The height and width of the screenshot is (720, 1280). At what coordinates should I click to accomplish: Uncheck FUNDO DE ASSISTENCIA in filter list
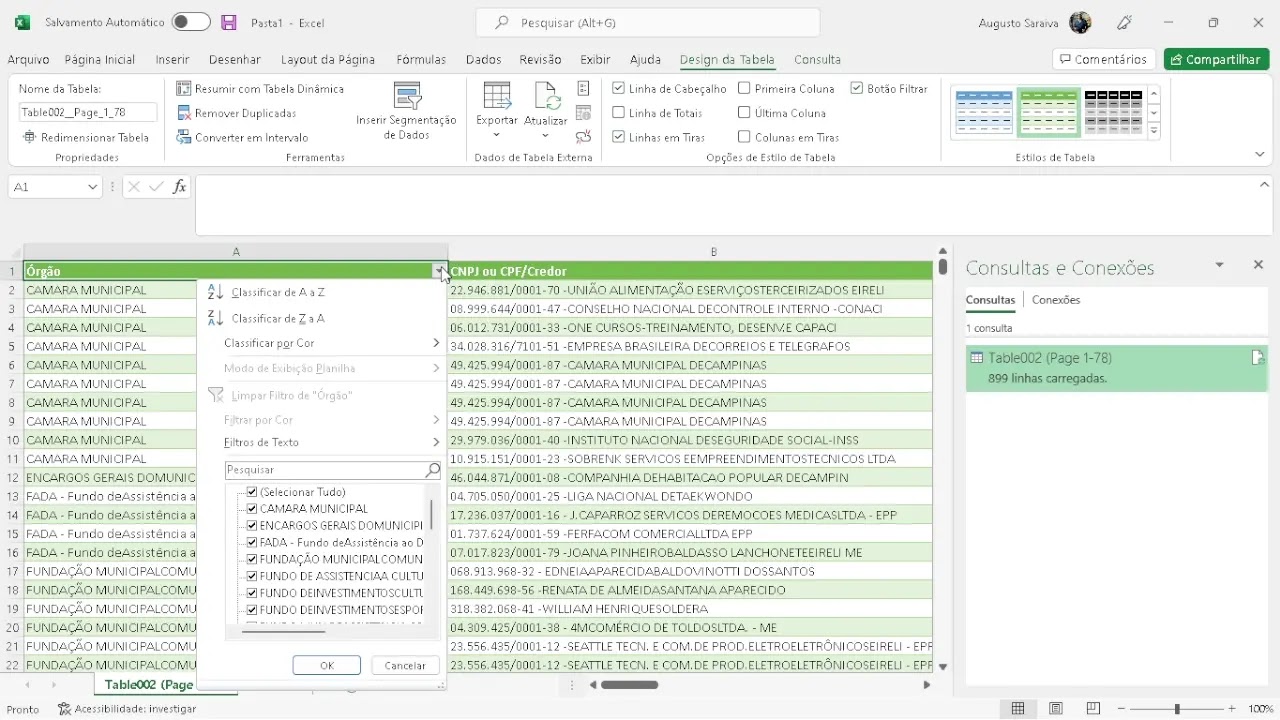[x=252, y=576]
